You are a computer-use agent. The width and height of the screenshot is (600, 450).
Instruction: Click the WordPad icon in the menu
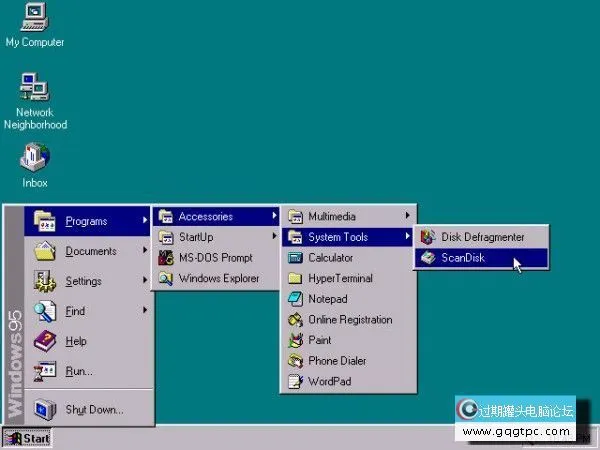tap(295, 381)
